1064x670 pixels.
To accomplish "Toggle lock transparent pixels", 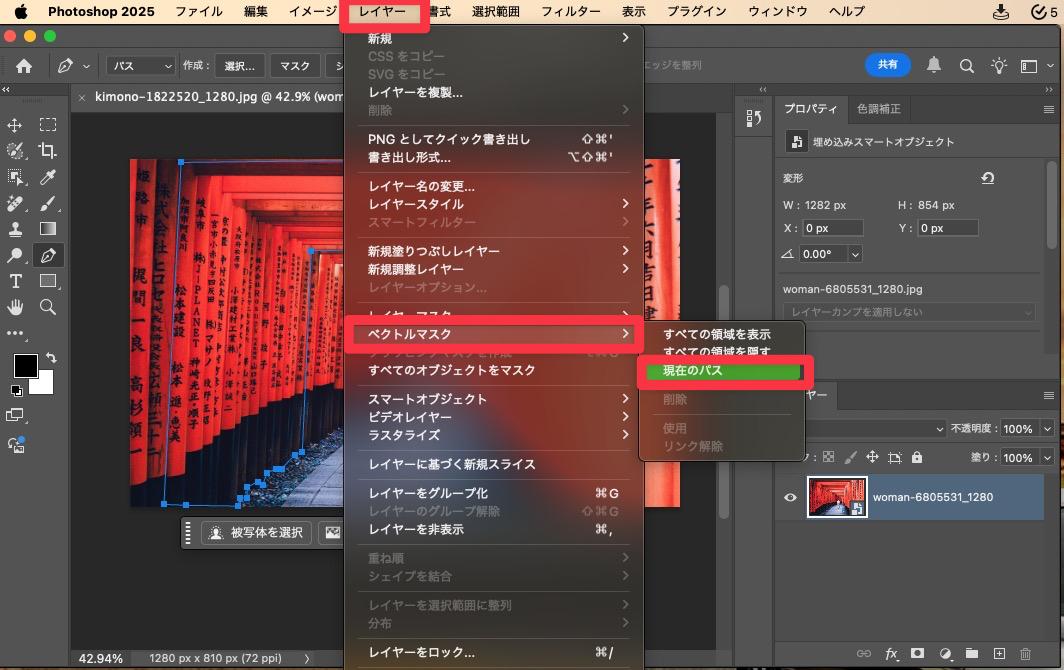I will coord(829,457).
